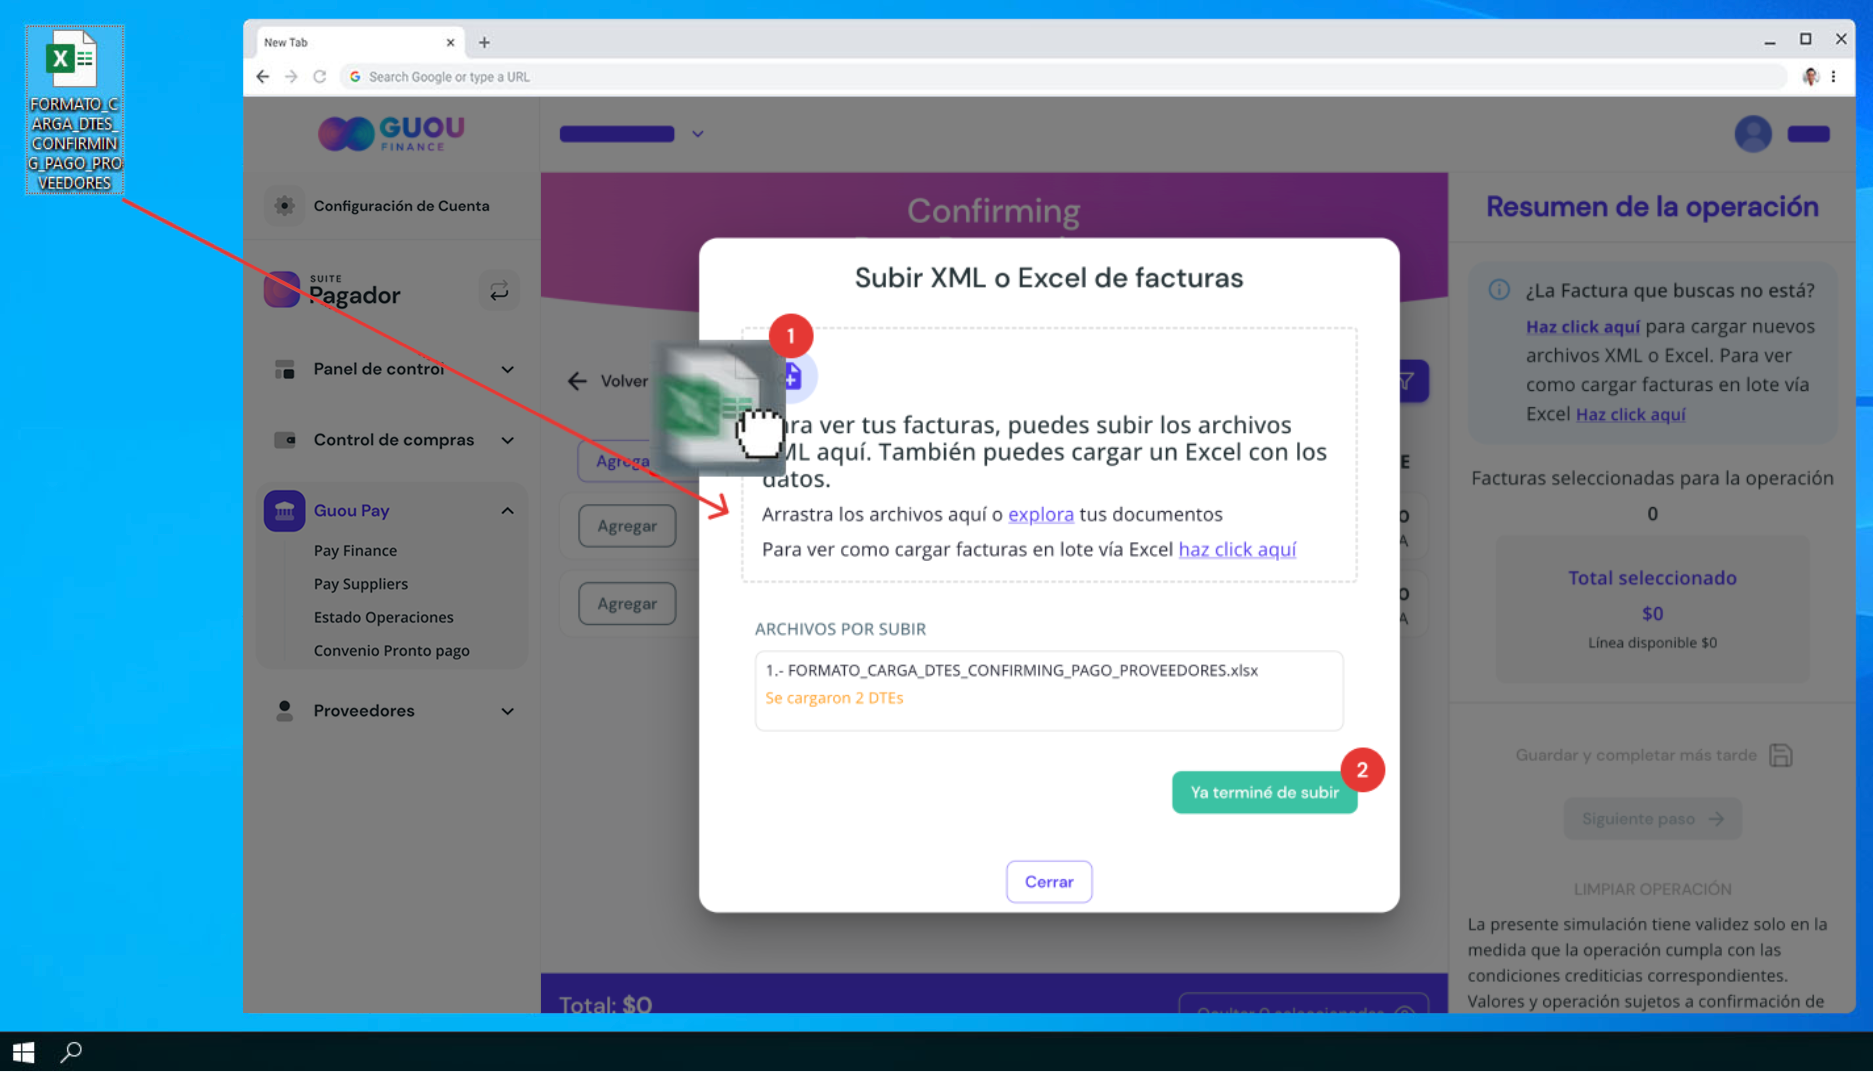Click the save icon next to Guardar
The height and width of the screenshot is (1072, 1873).
point(1780,755)
